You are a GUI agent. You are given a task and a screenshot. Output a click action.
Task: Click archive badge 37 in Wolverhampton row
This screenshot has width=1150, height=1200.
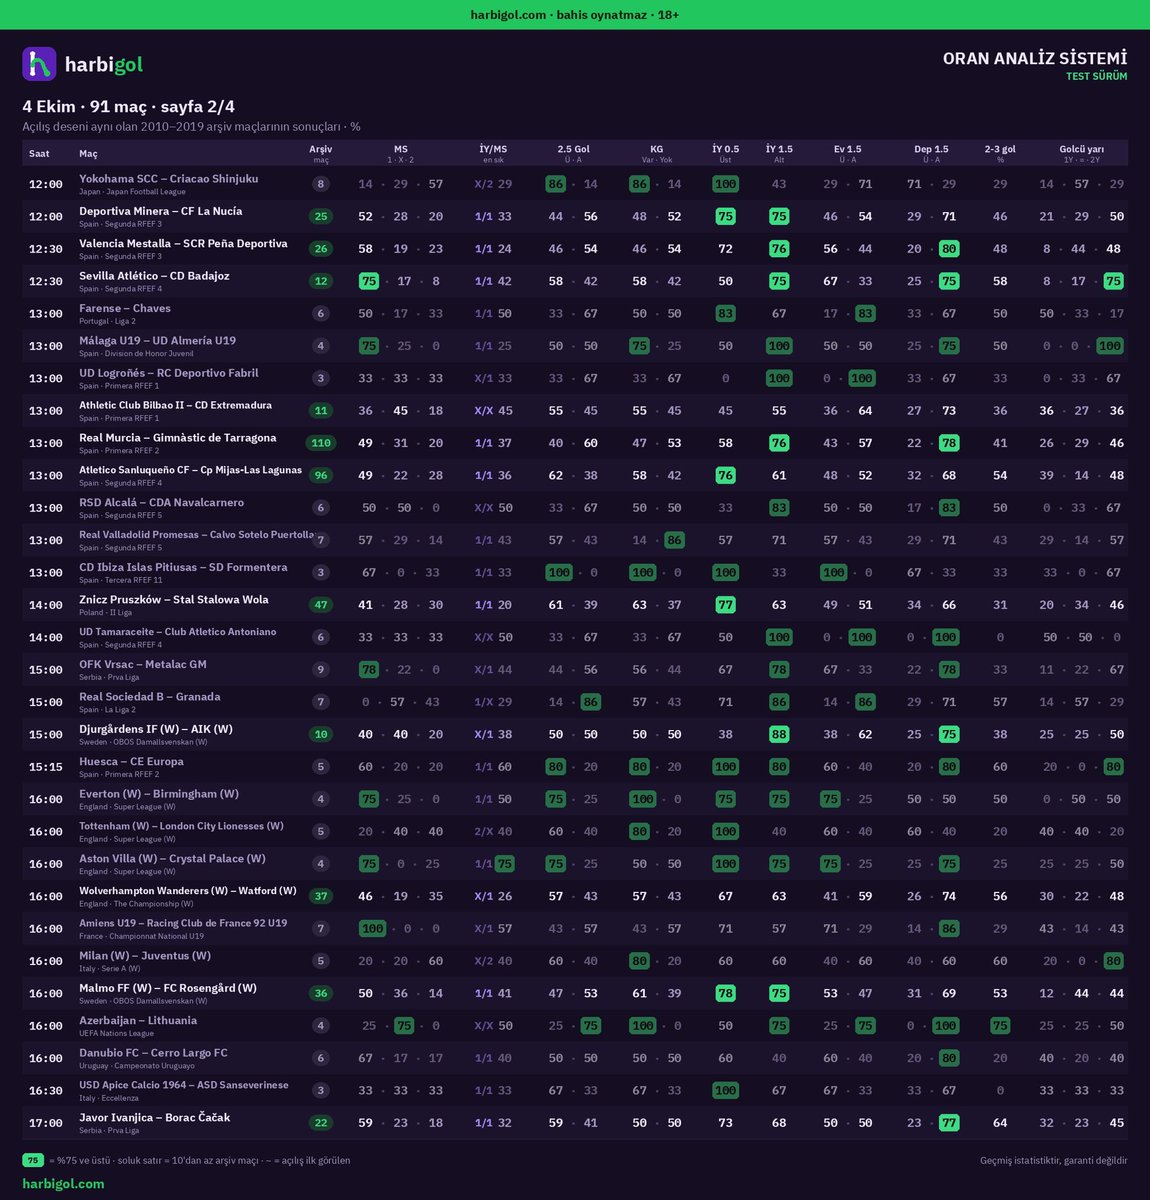(x=320, y=896)
